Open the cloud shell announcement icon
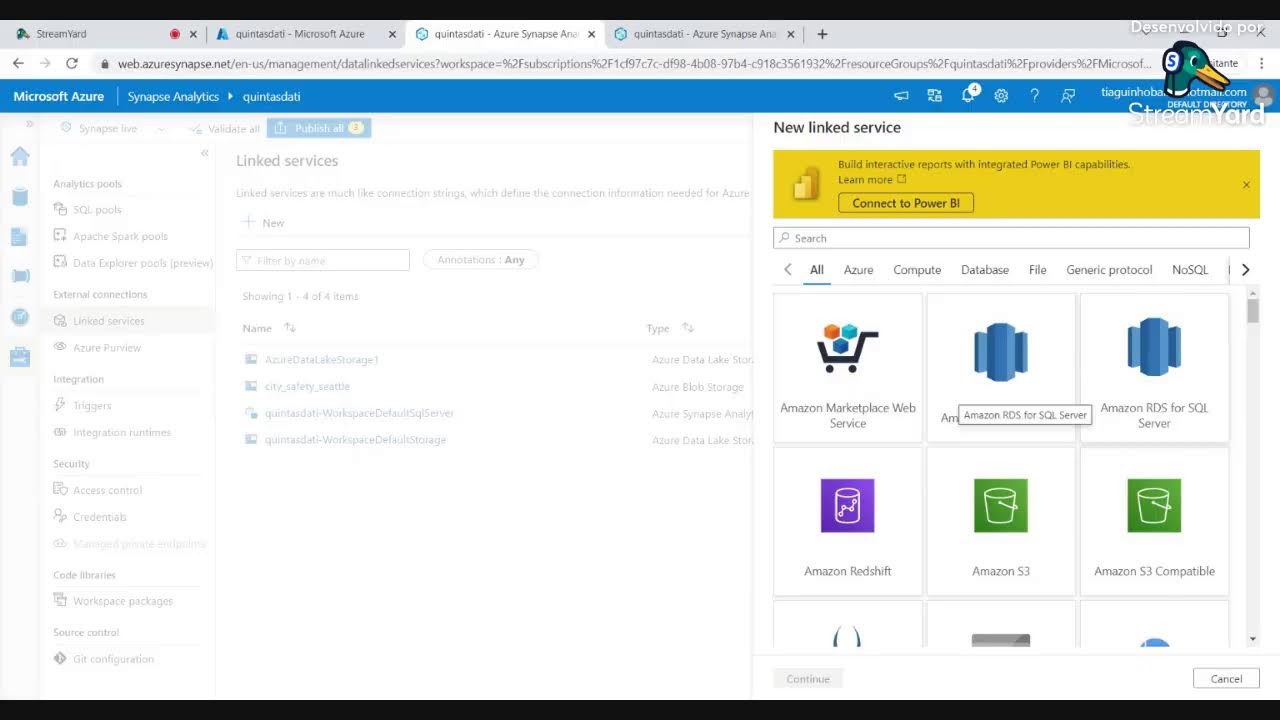 point(901,96)
